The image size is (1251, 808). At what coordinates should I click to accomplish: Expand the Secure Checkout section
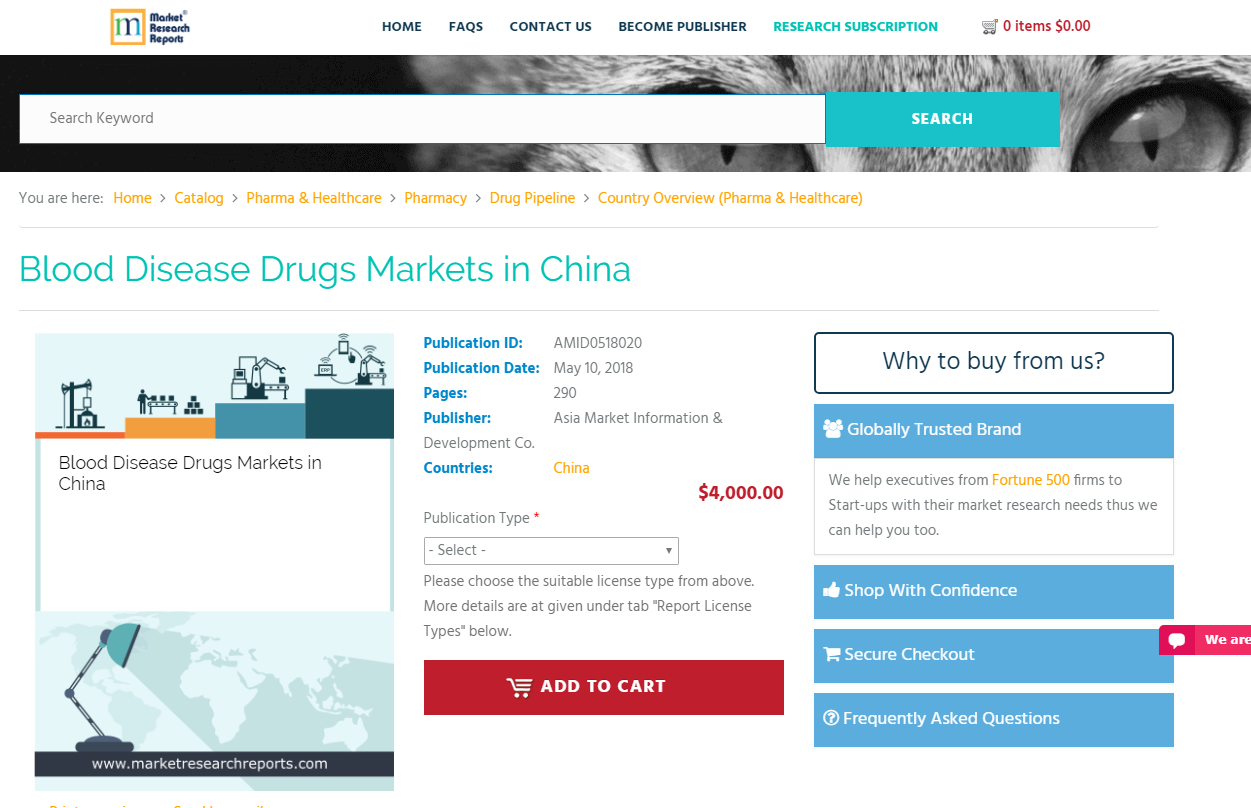point(994,656)
